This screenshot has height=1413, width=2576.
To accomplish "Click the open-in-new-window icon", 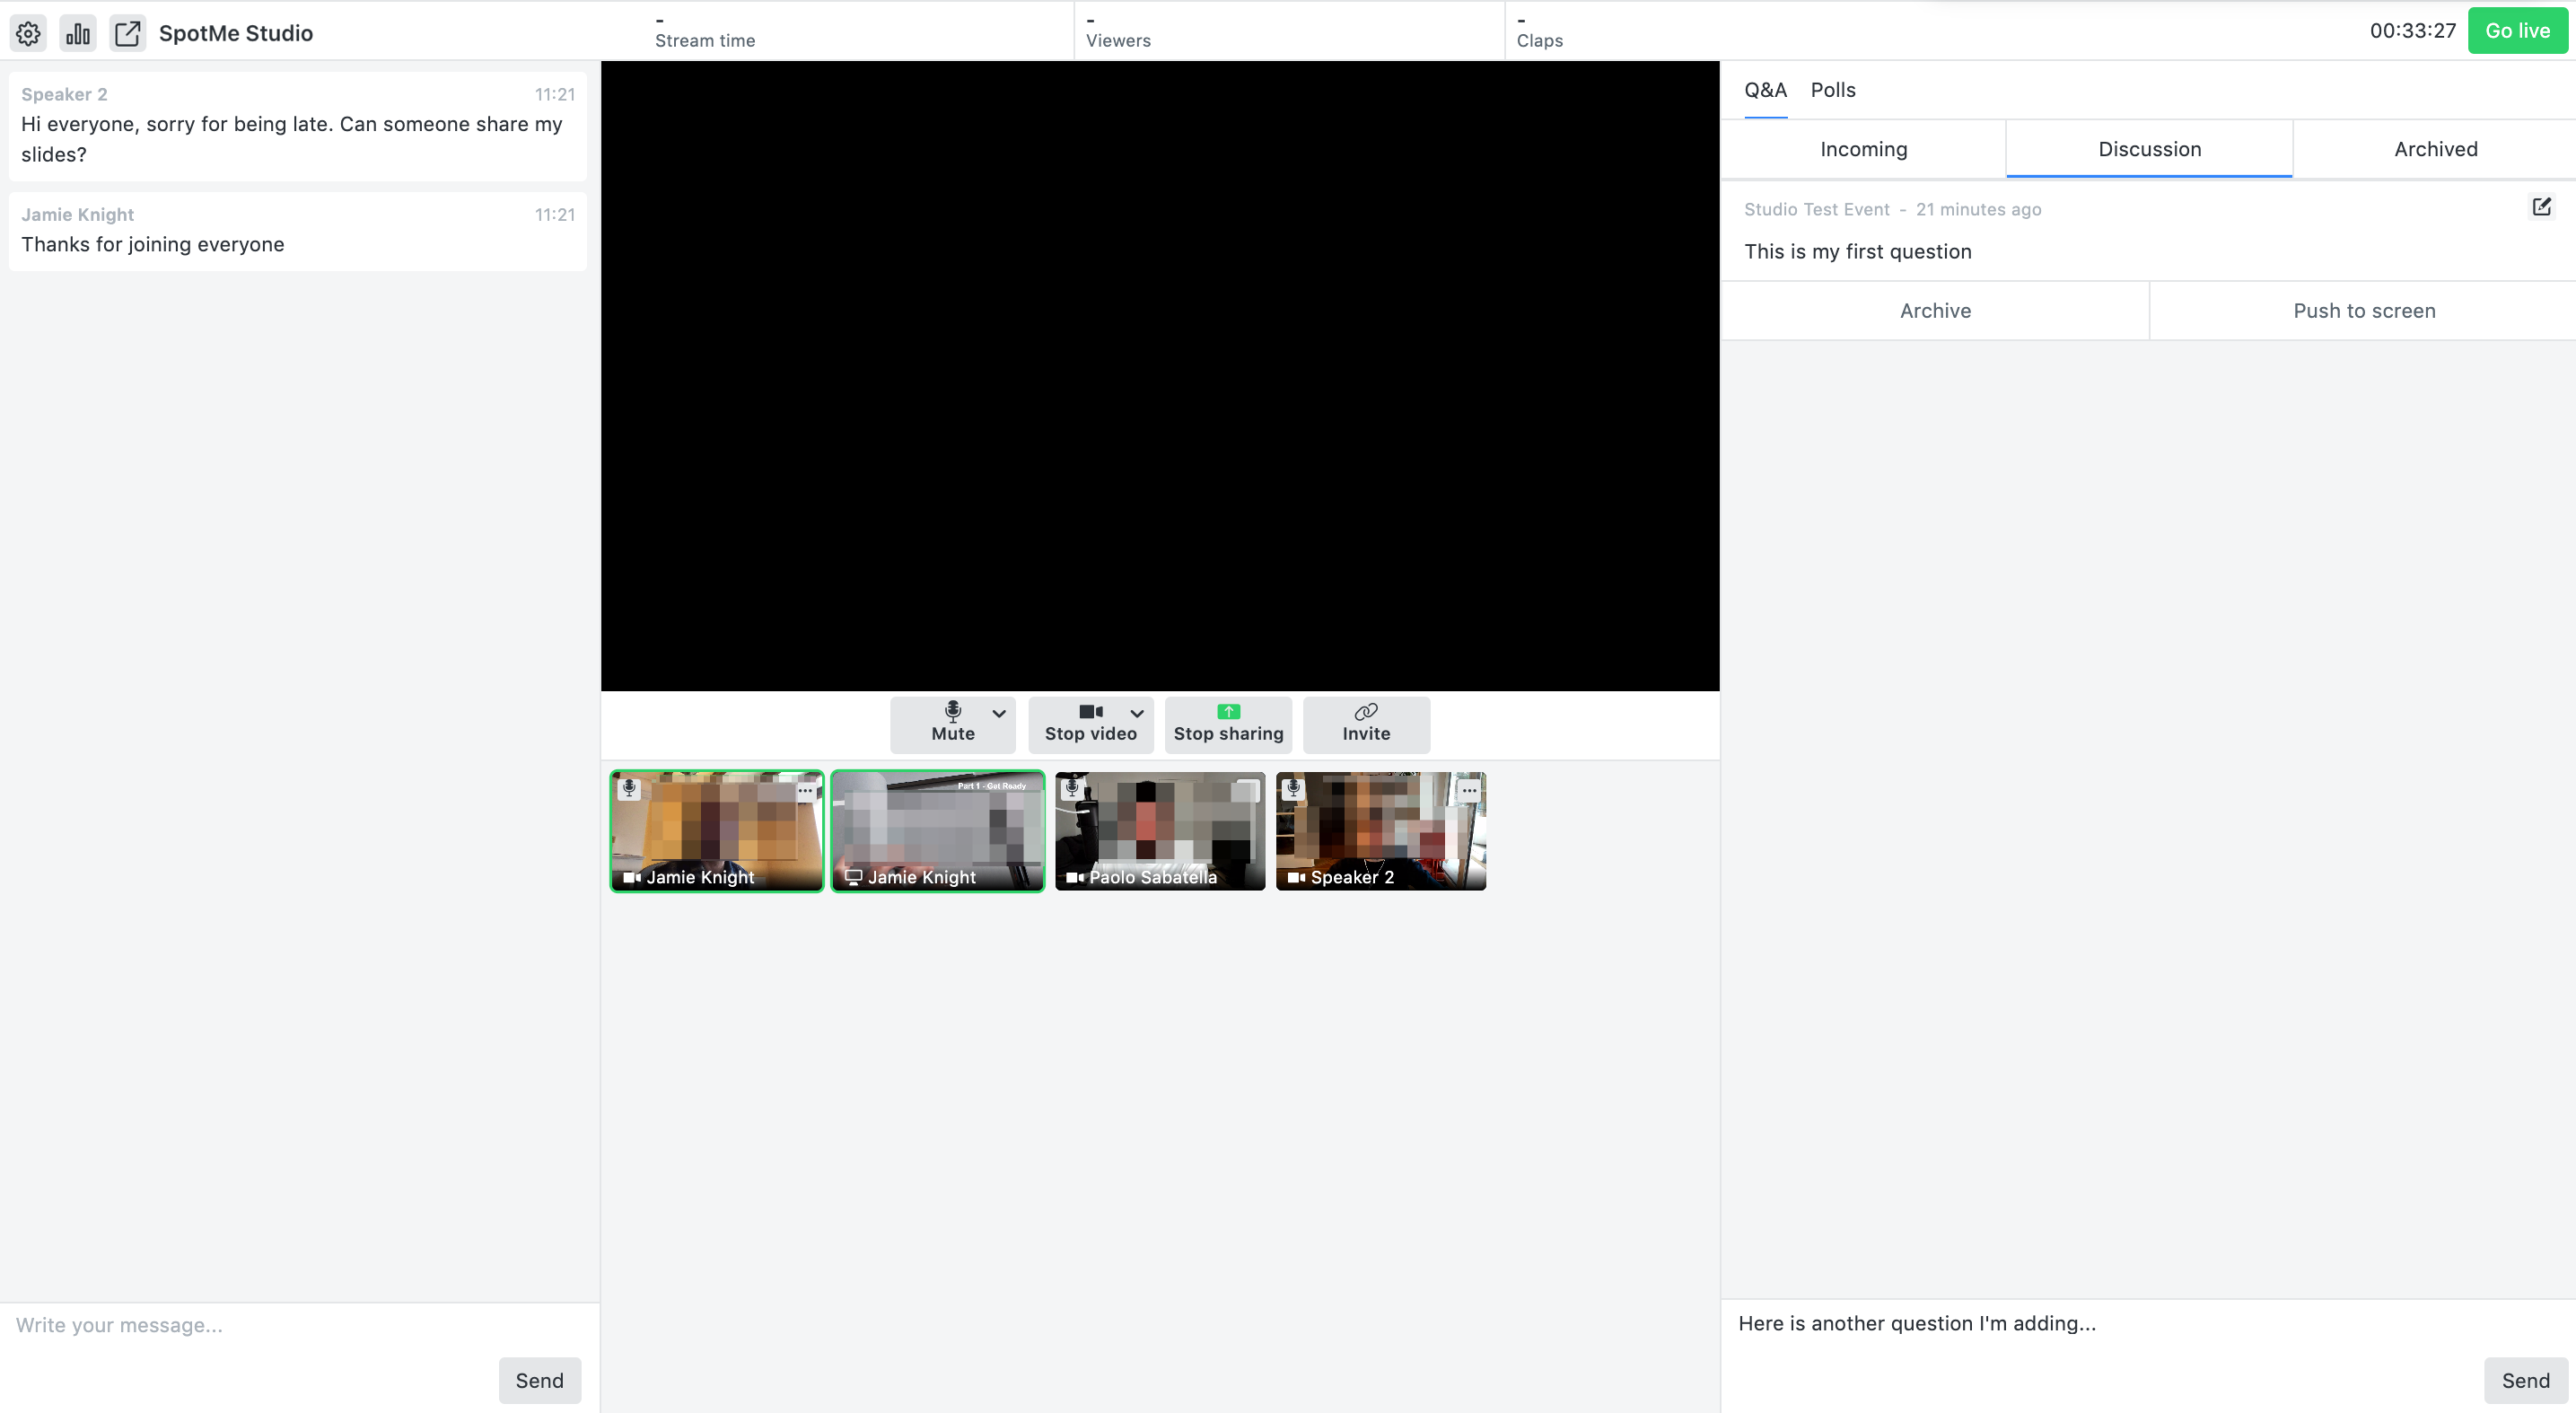I will (x=128, y=33).
